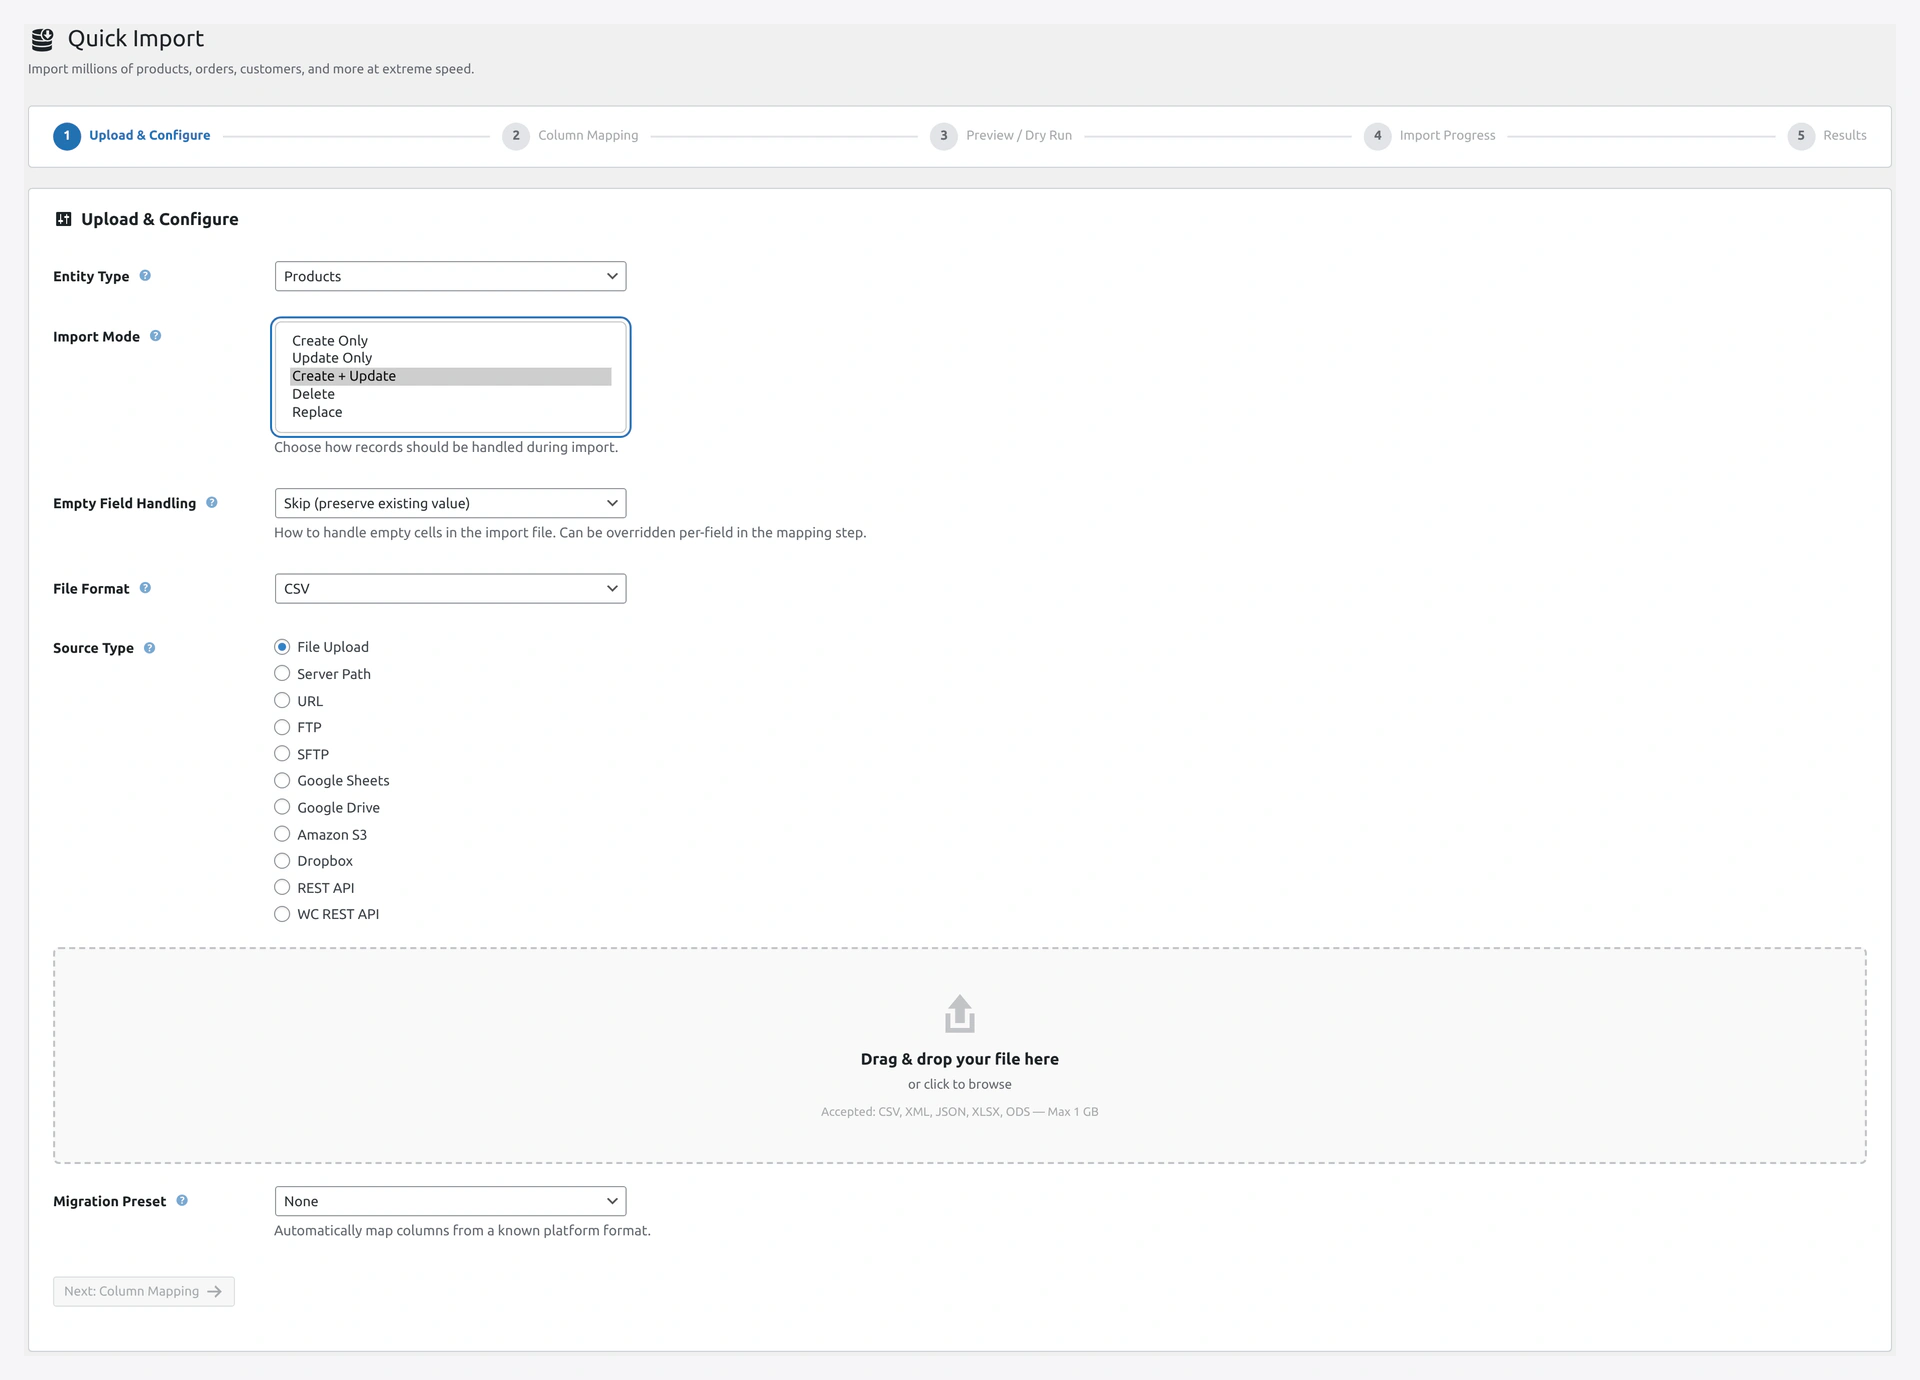Go to Import Progress step label

click(x=1447, y=135)
